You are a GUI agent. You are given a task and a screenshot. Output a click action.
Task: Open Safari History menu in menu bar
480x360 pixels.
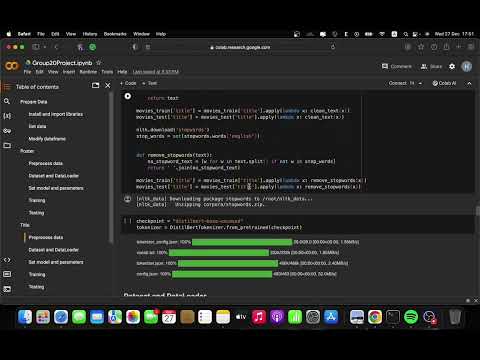pyautogui.click(x=90, y=34)
